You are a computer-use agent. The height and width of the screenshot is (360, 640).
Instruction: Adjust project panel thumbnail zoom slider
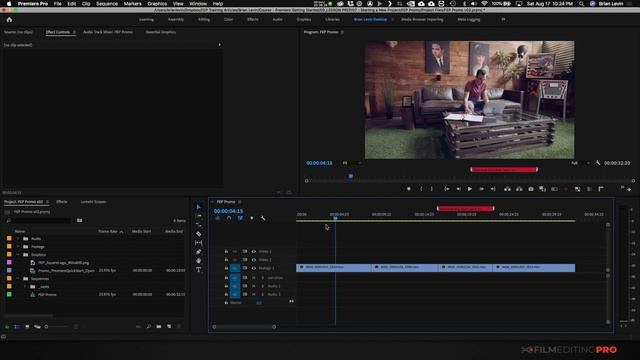click(x=56, y=327)
